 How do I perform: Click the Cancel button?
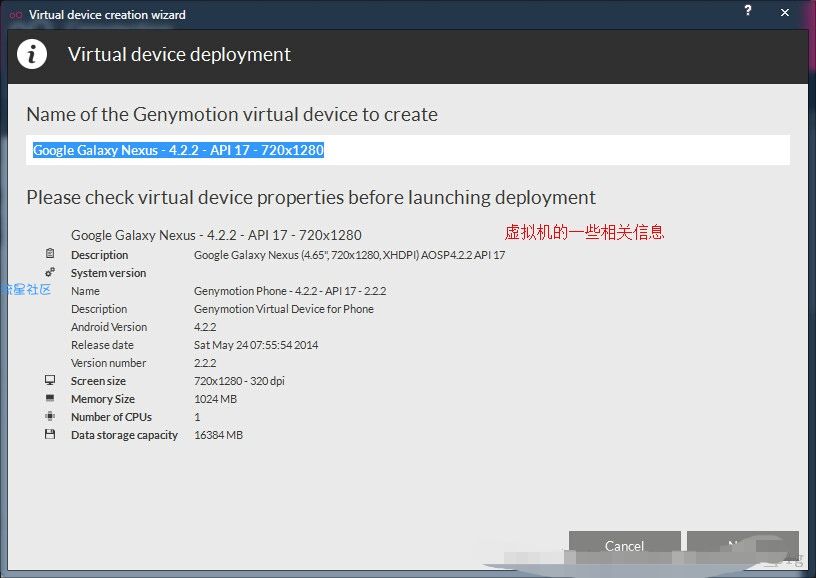coord(624,546)
